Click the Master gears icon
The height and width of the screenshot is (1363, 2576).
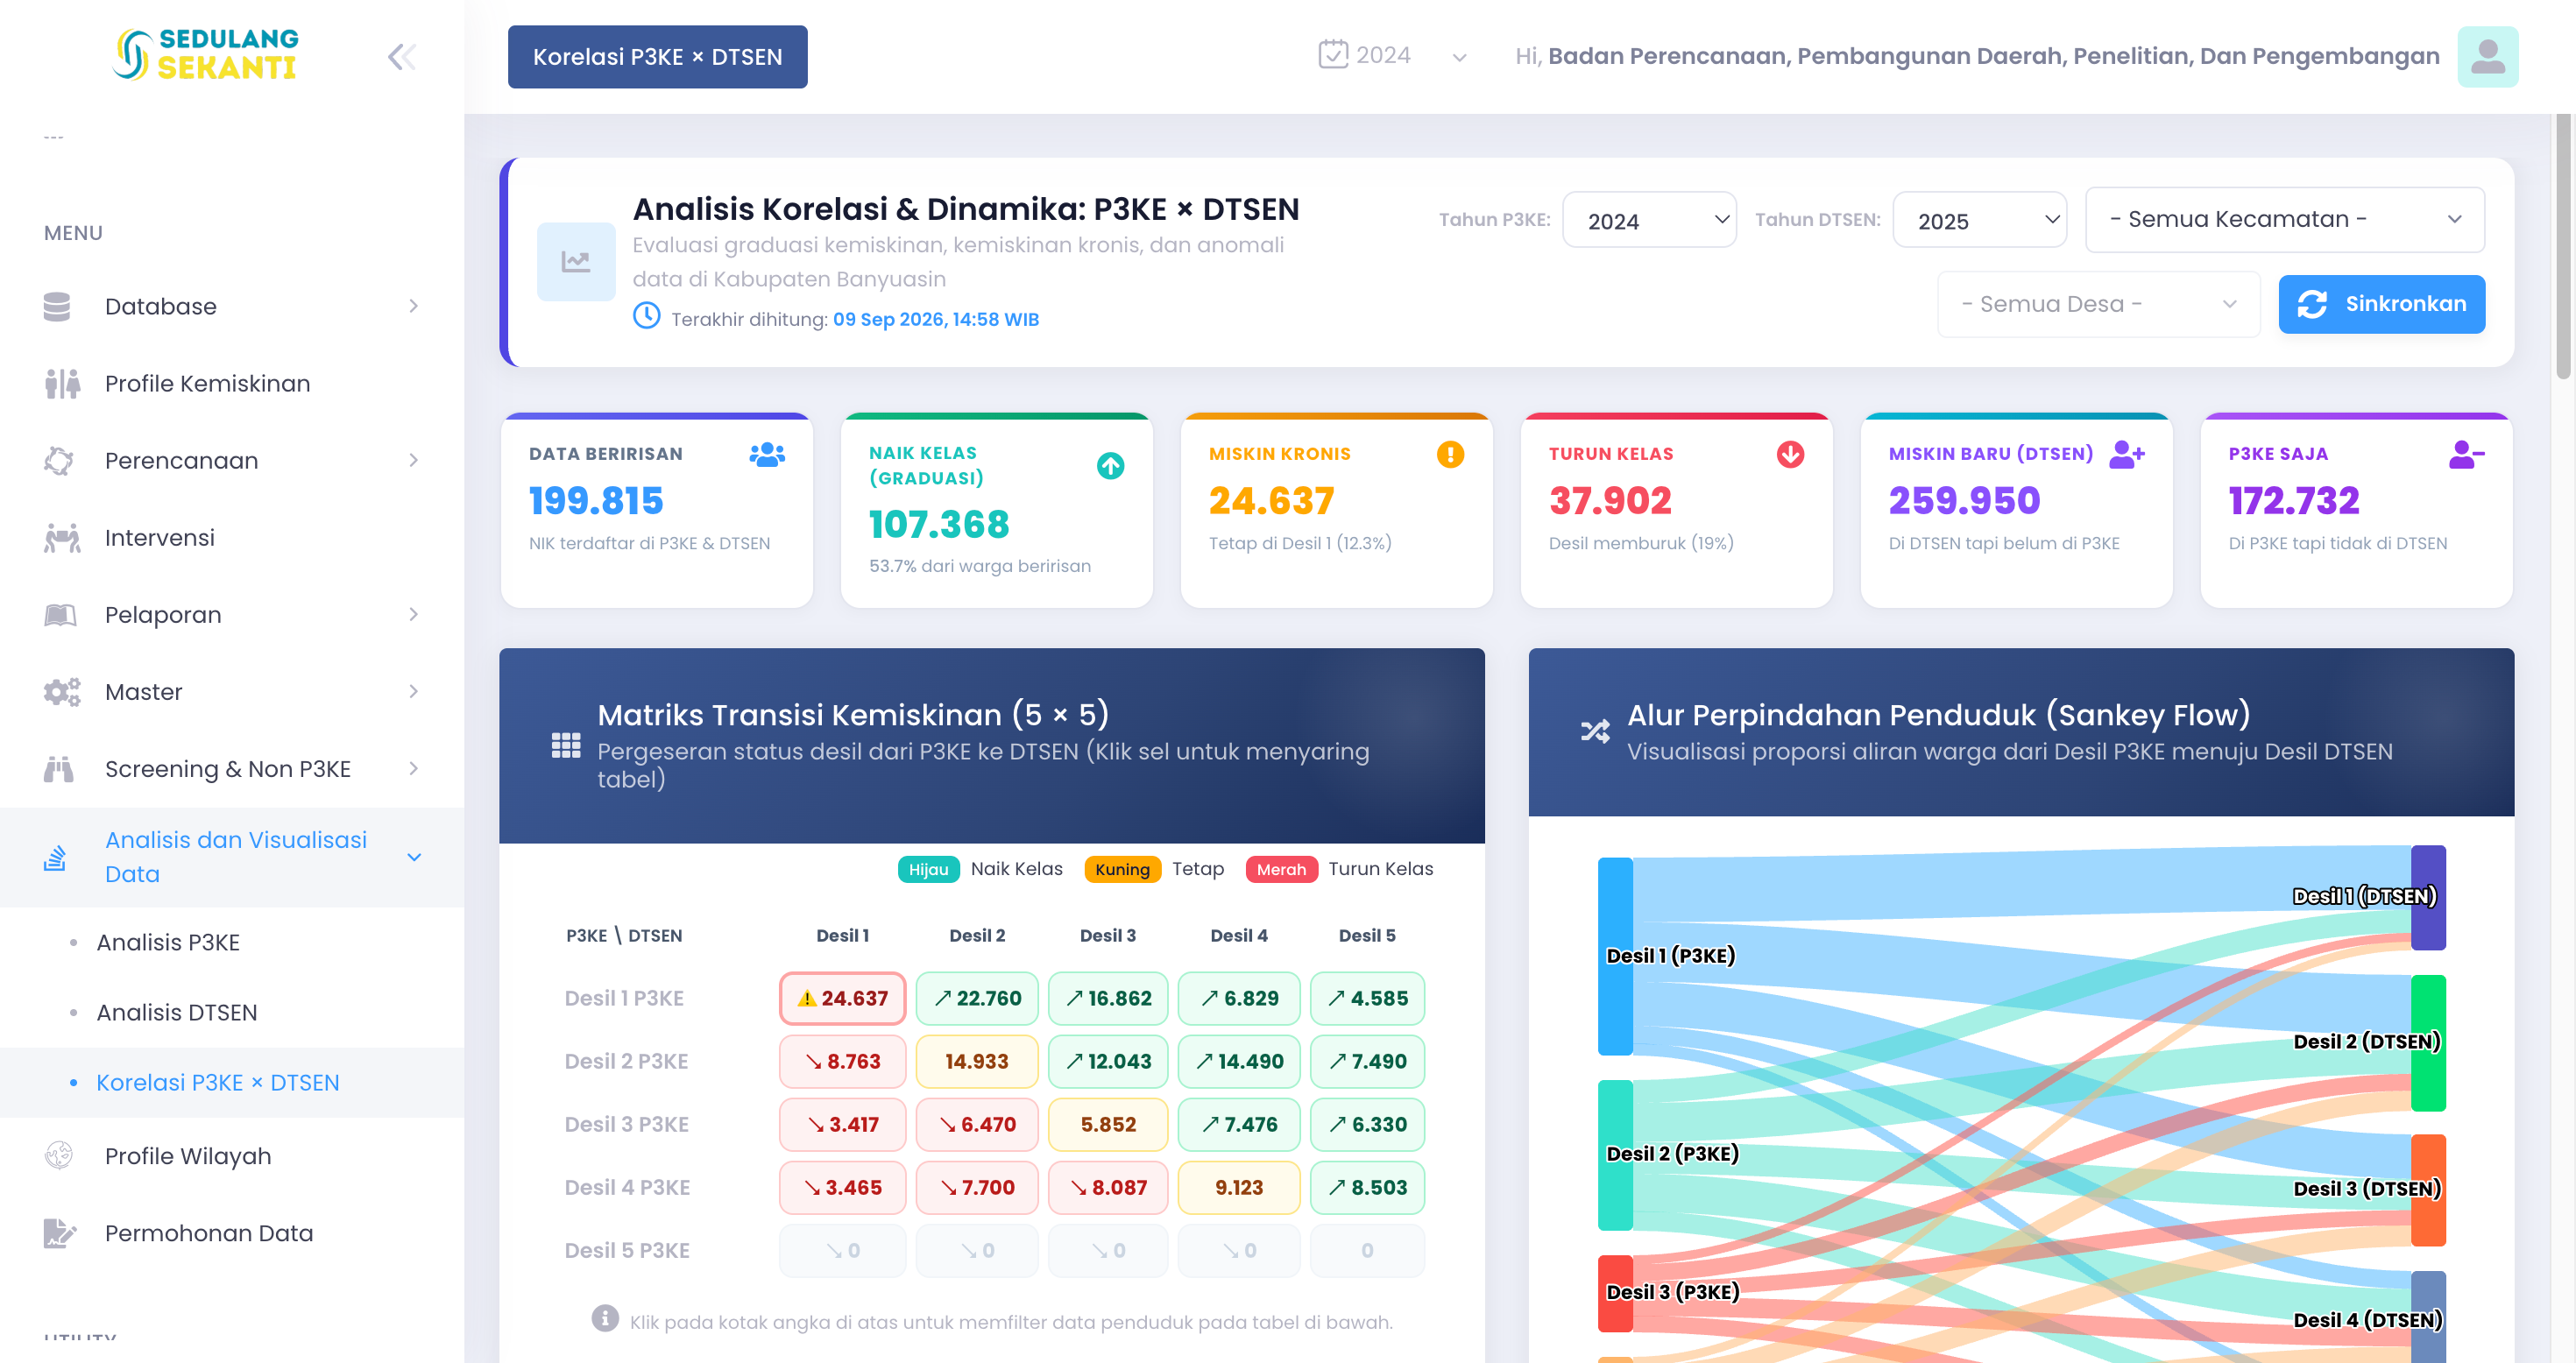(x=62, y=692)
